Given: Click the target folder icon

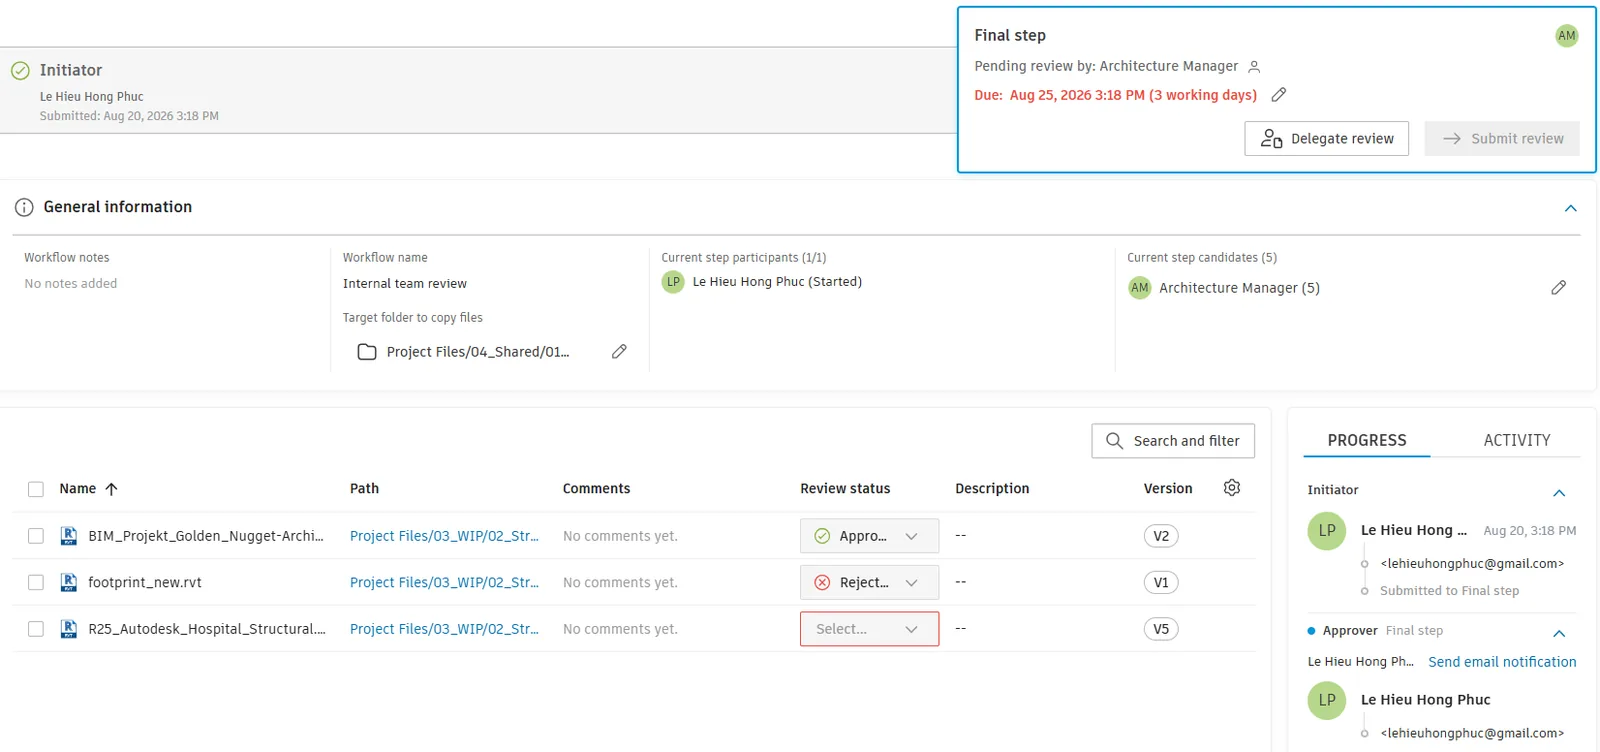Looking at the screenshot, I should coord(367,352).
